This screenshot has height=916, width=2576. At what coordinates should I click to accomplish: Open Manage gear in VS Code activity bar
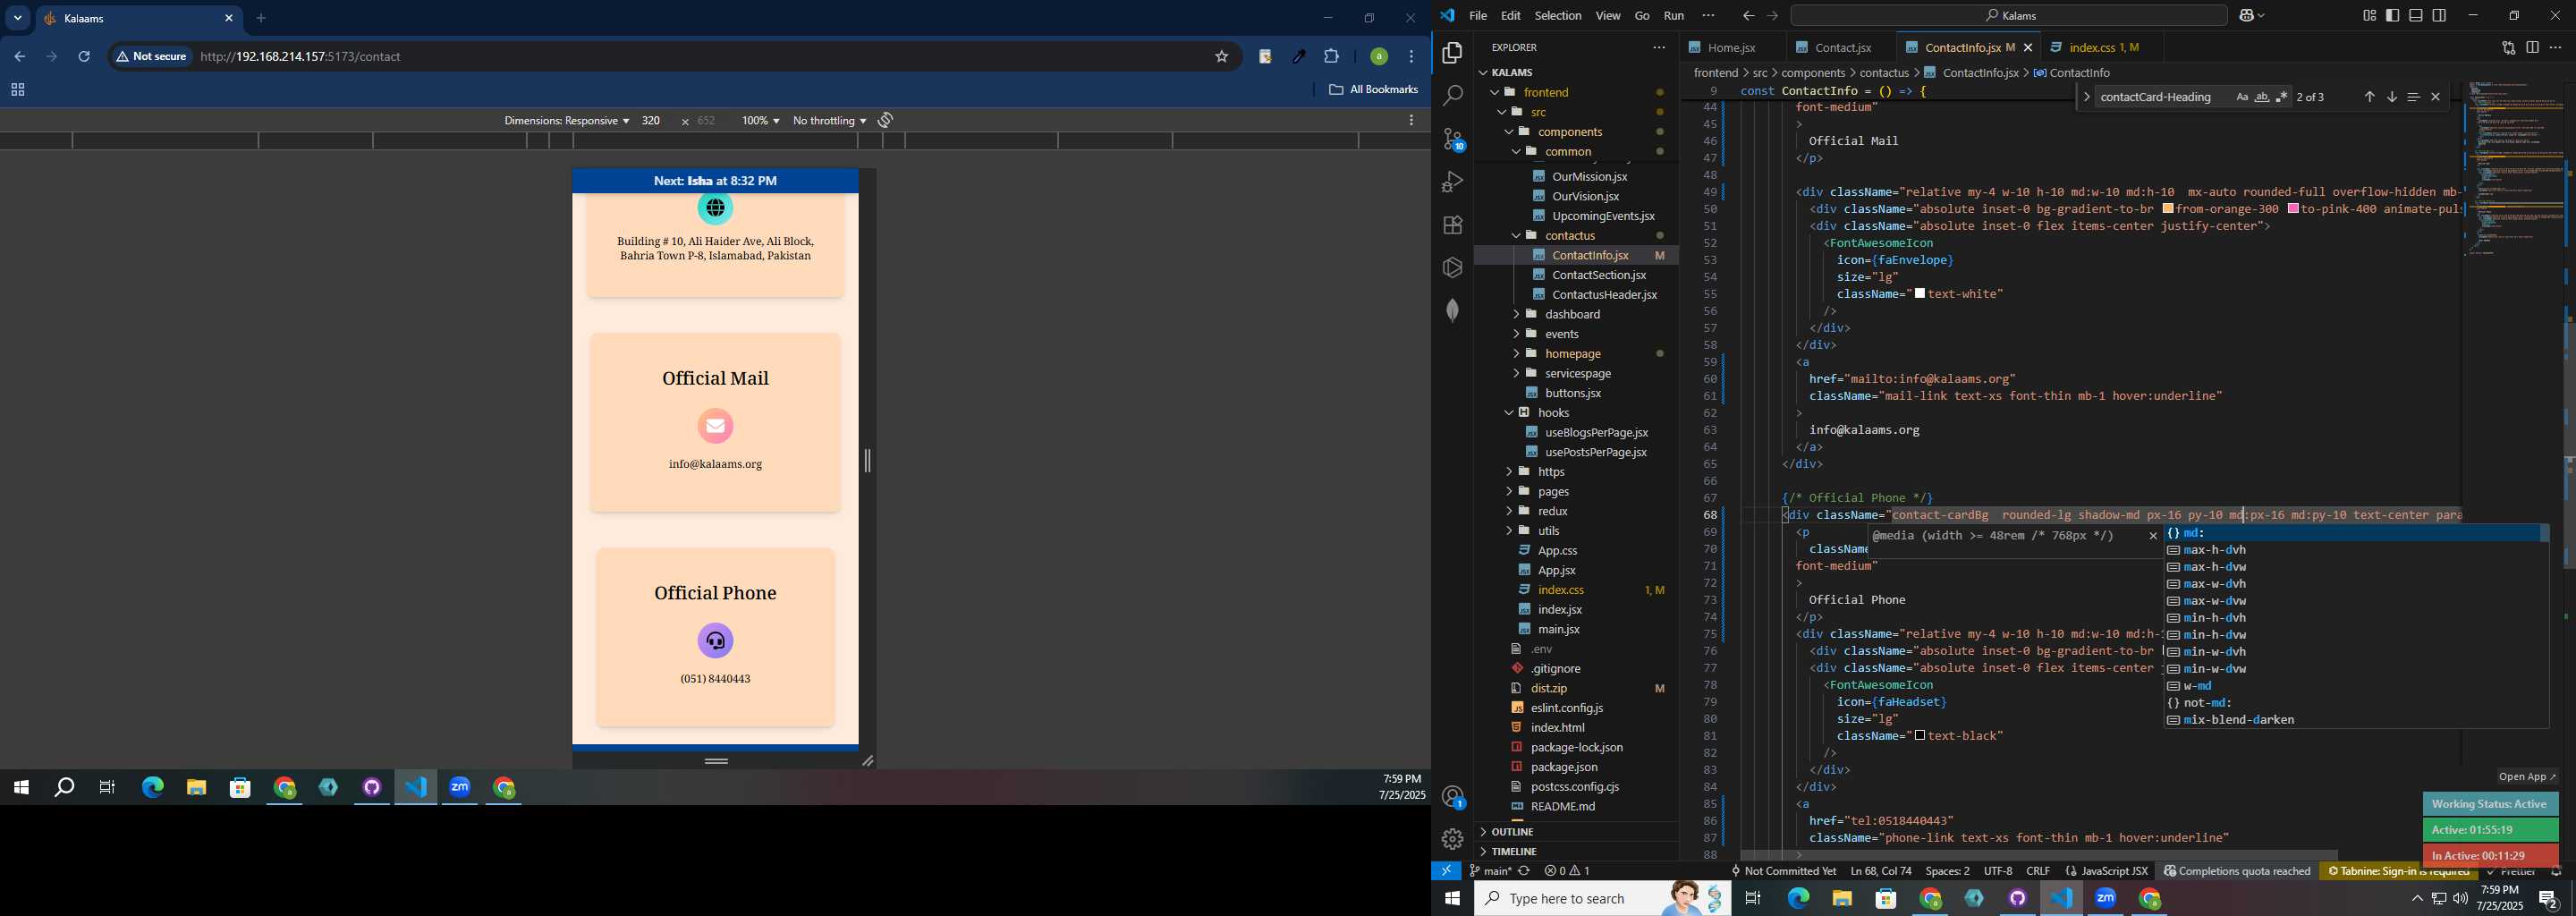point(1452,839)
